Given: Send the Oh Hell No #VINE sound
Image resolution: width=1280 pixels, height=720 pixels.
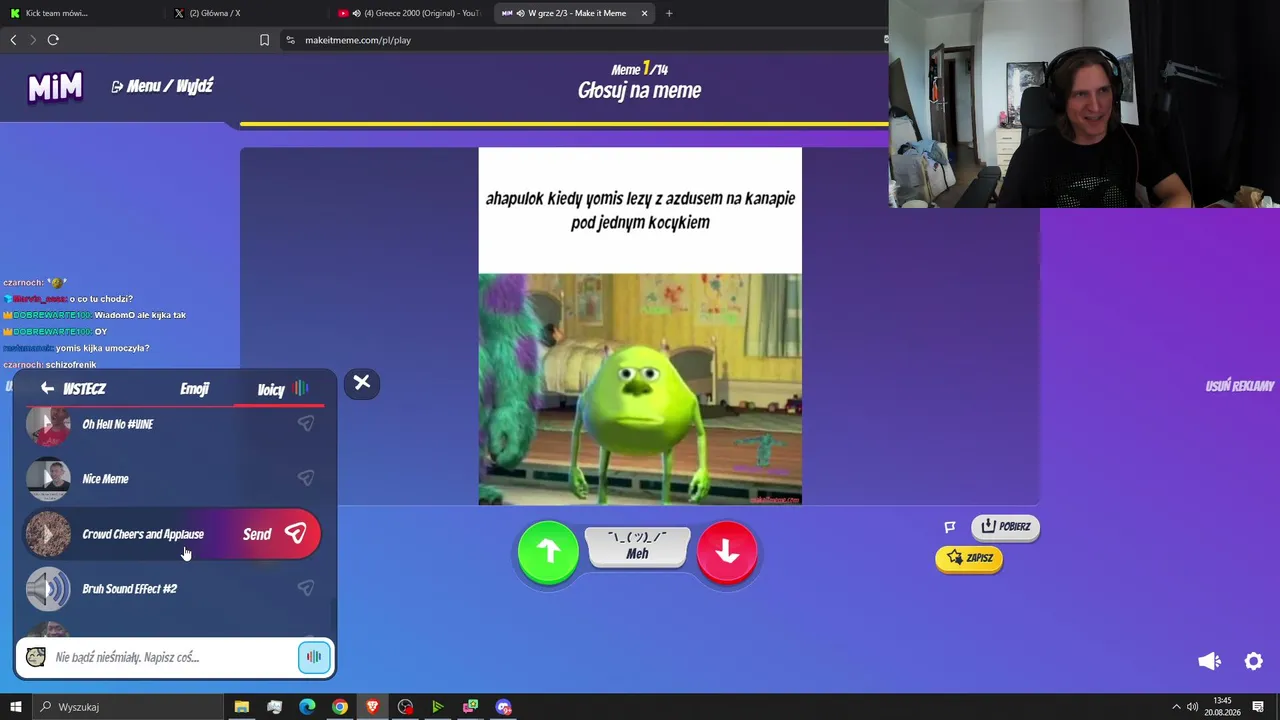Looking at the screenshot, I should 306,424.
